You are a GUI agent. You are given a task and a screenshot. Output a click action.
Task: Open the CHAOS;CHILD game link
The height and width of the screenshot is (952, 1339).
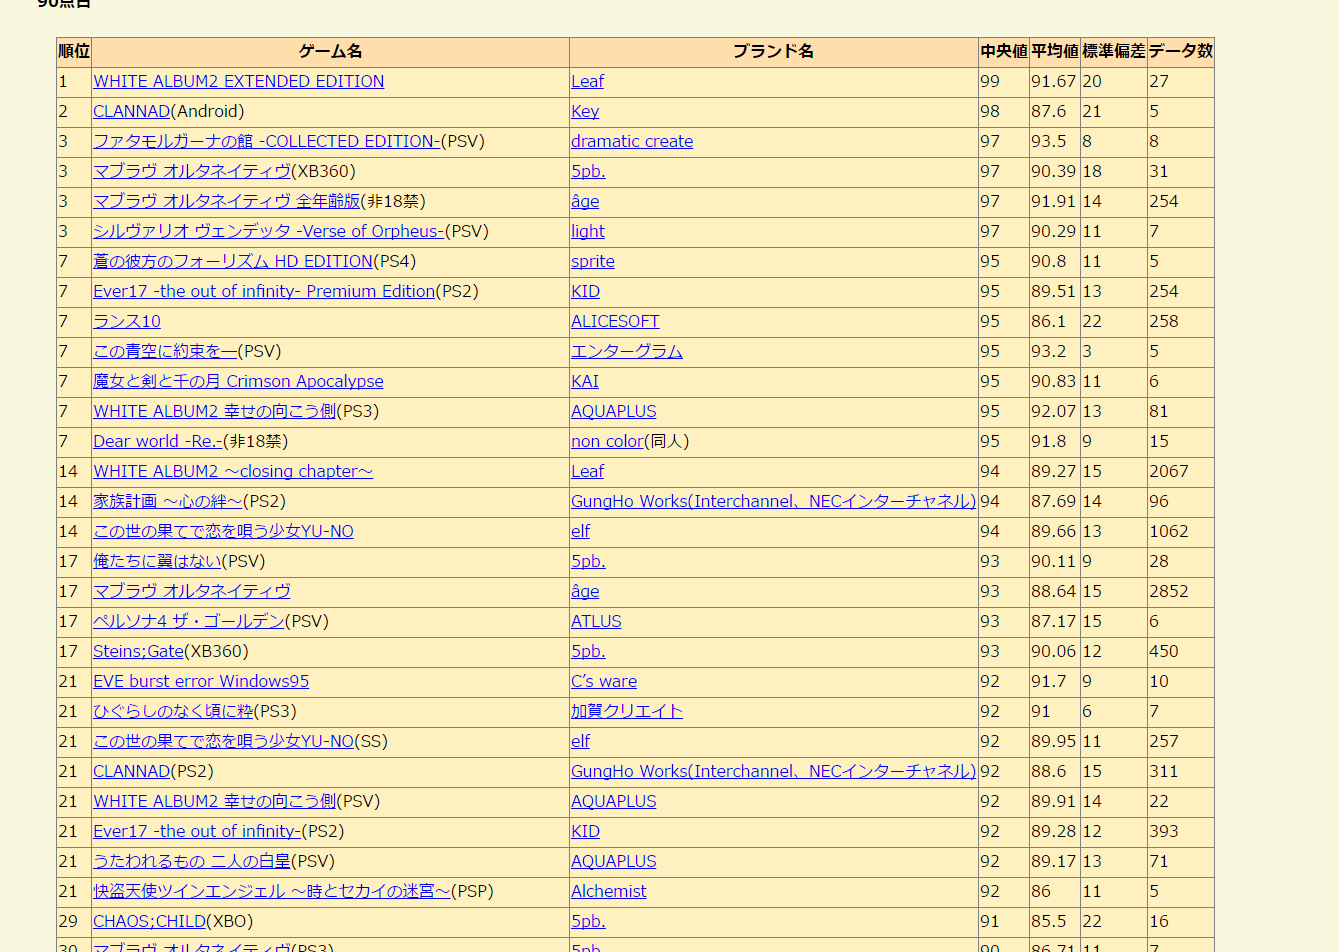(x=149, y=922)
